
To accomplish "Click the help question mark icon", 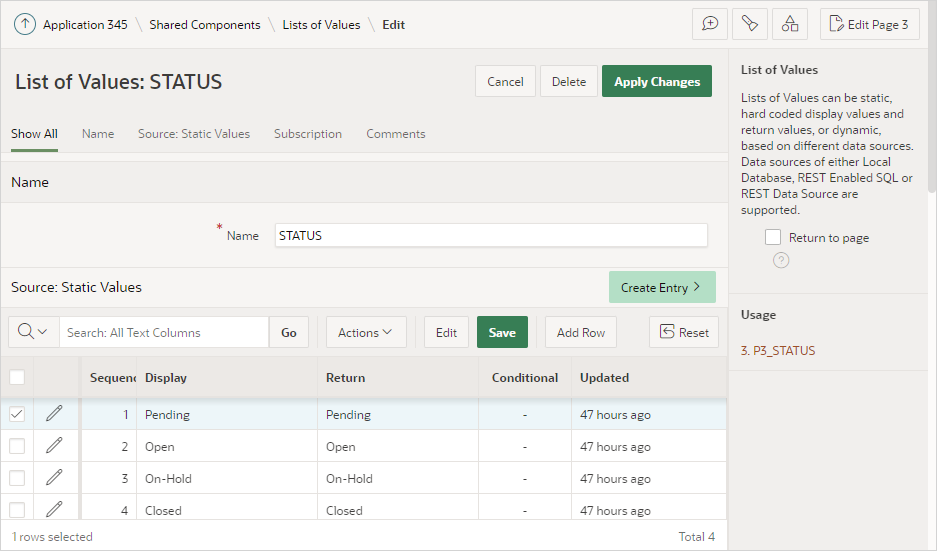I will (x=781, y=260).
